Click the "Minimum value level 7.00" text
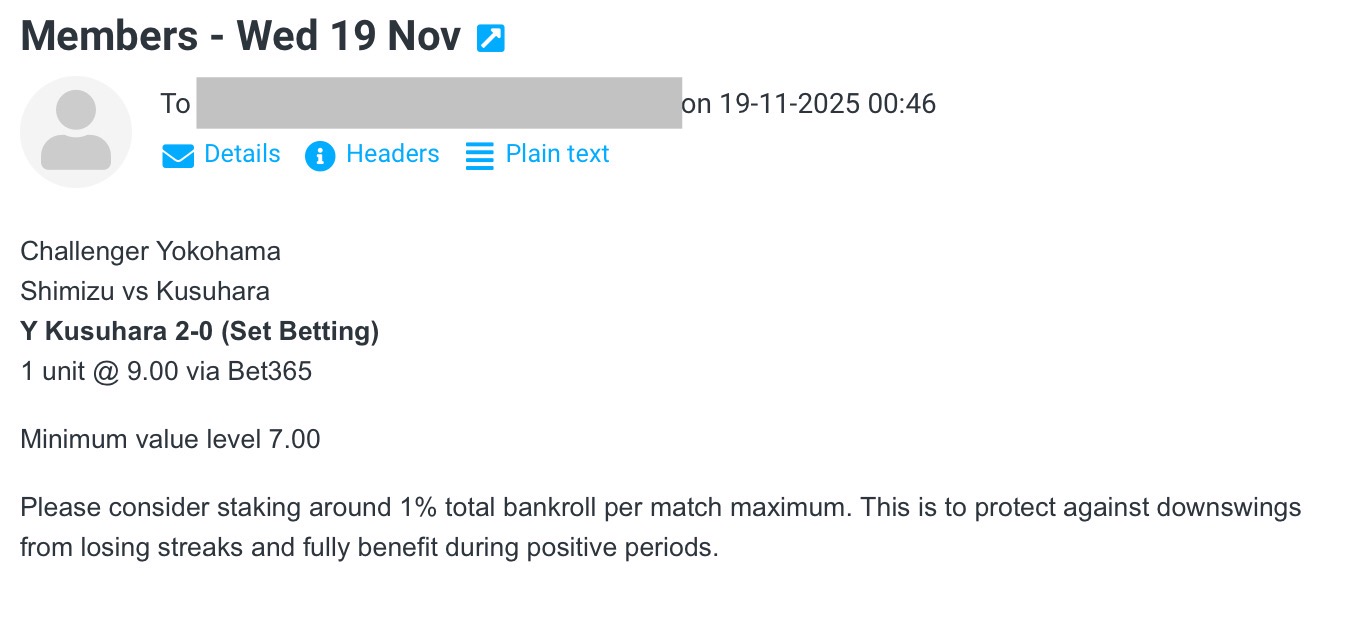Viewport: 1348px width, 637px height. point(169,439)
